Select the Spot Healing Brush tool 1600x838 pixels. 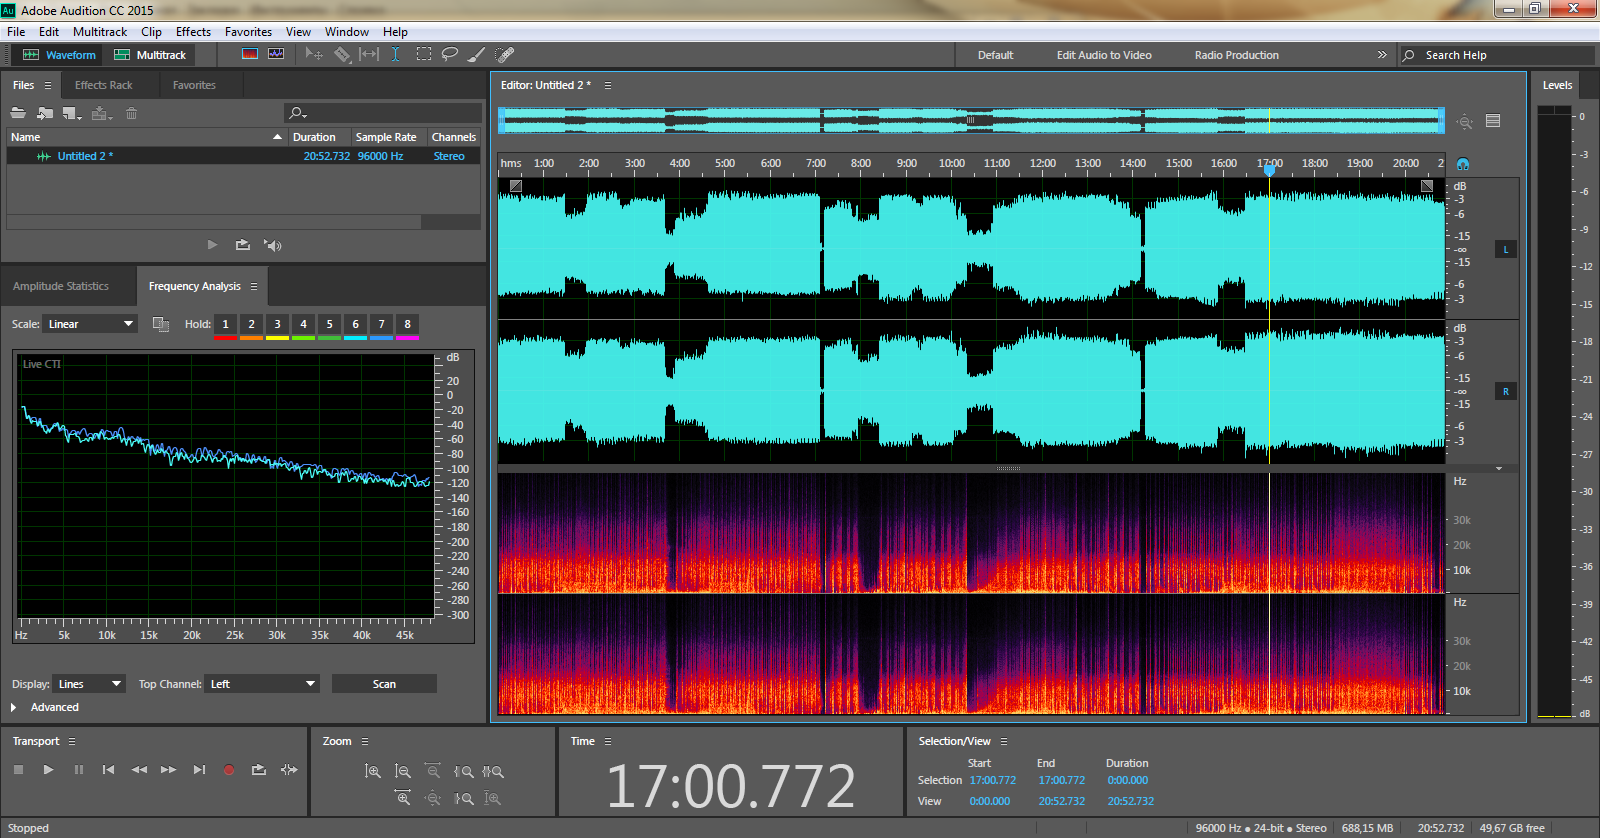point(505,54)
